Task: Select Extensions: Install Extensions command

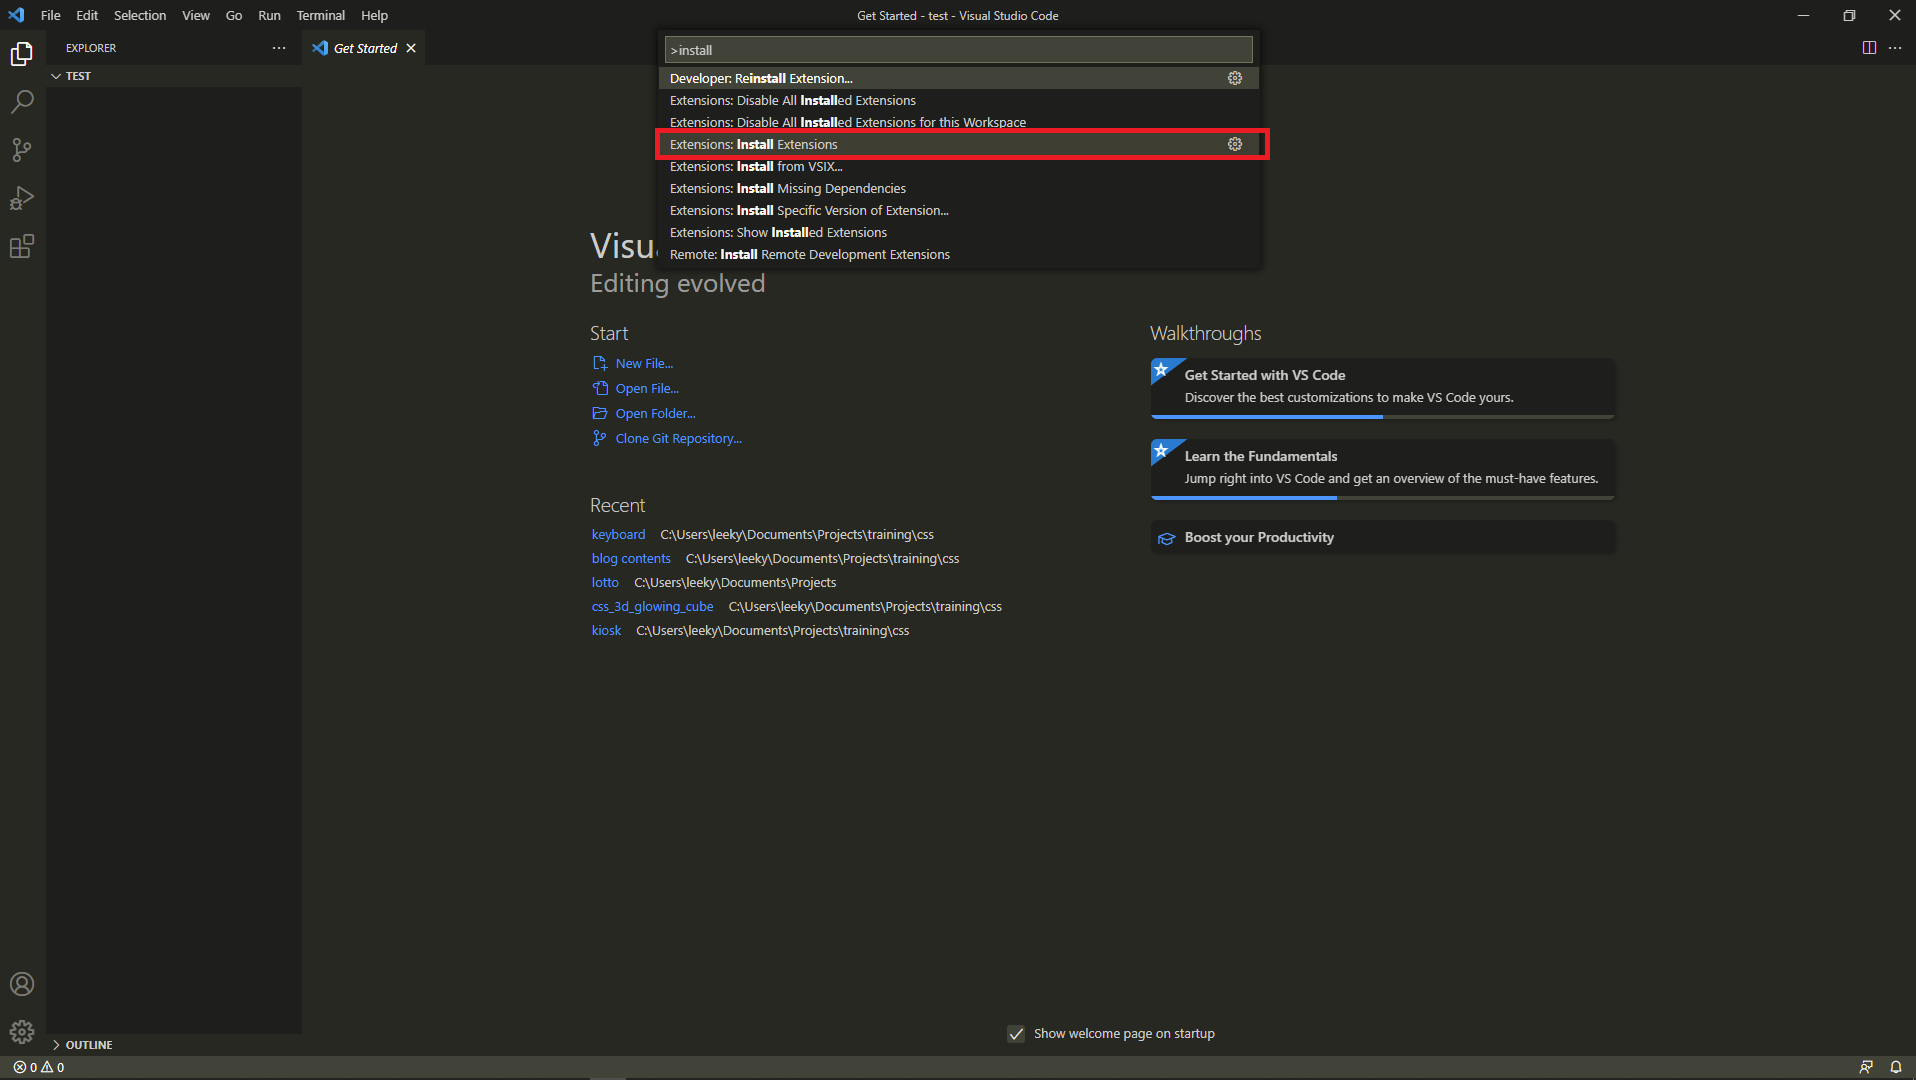Action: (x=958, y=144)
